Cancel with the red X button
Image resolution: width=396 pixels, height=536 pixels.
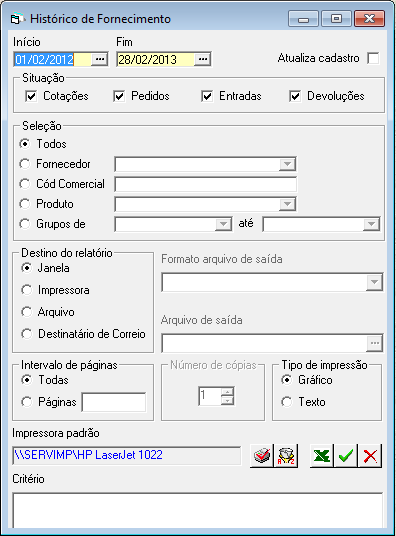click(x=370, y=456)
